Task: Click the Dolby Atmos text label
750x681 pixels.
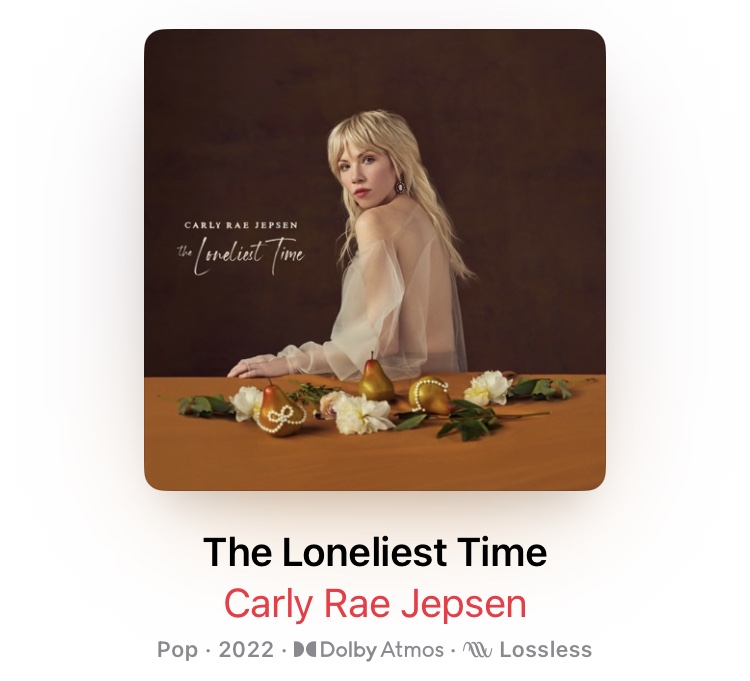Action: (x=382, y=650)
